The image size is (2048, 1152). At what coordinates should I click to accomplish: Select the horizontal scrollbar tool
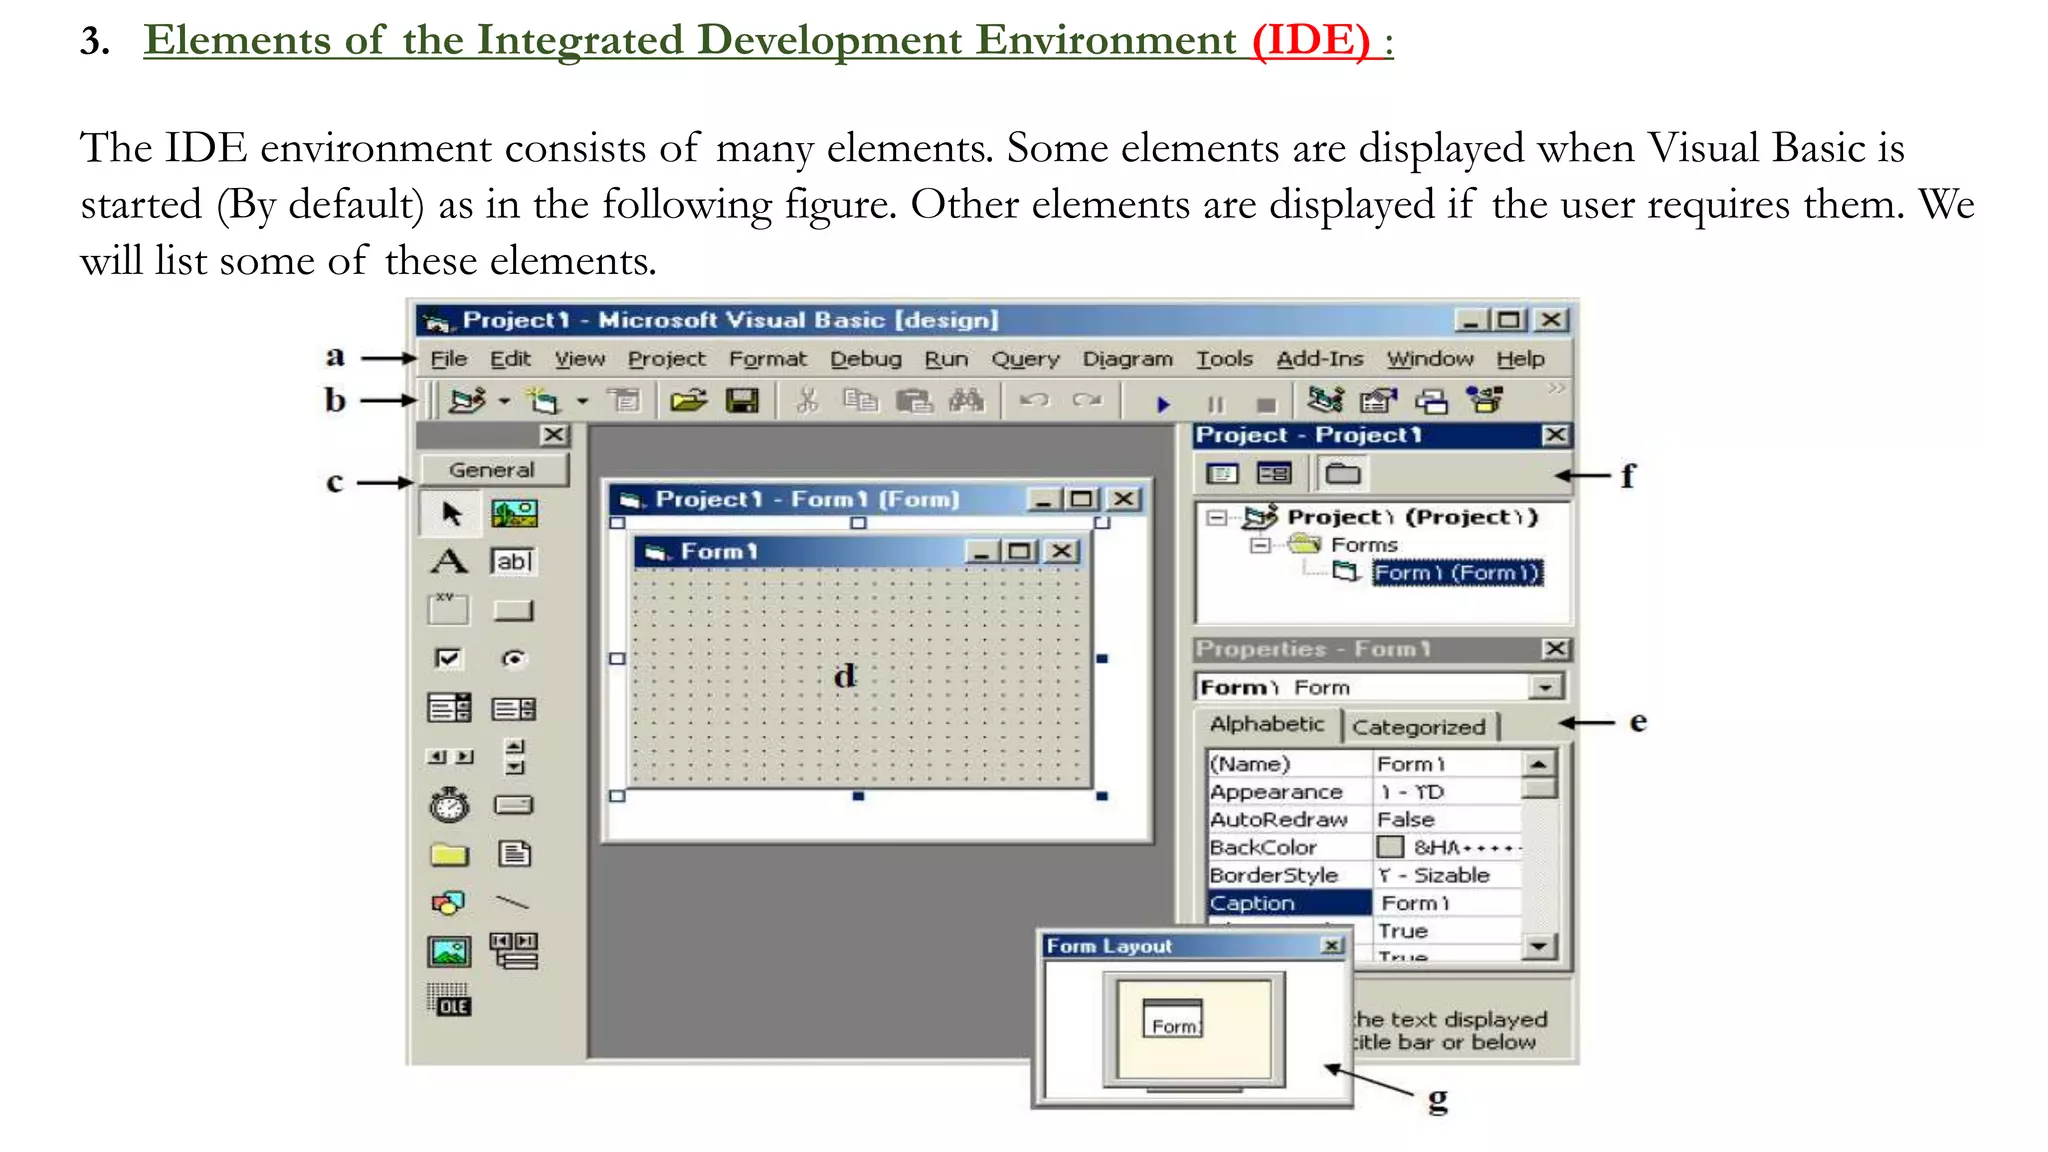(450, 757)
